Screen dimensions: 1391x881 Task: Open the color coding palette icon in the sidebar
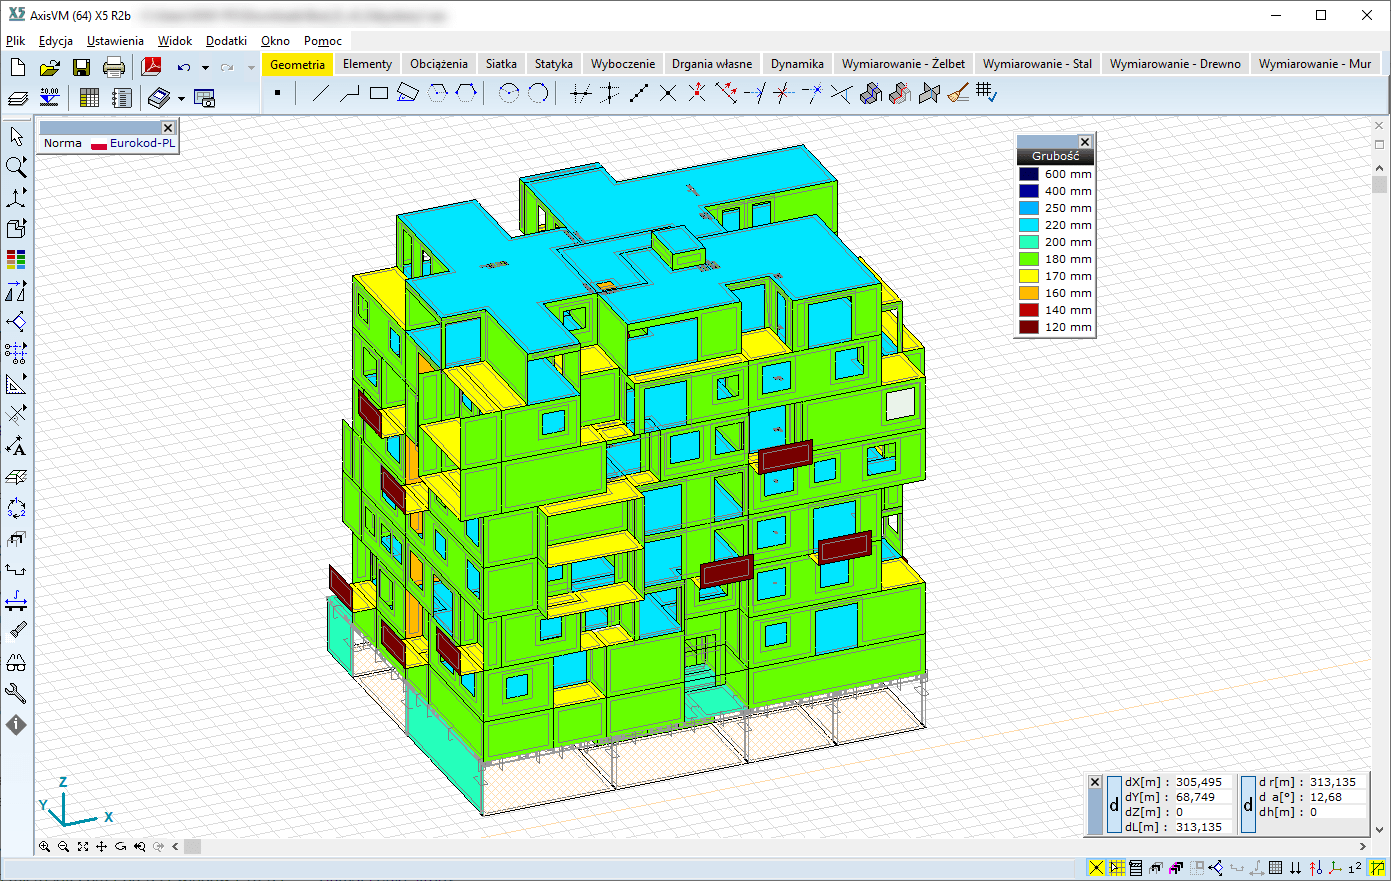(16, 258)
